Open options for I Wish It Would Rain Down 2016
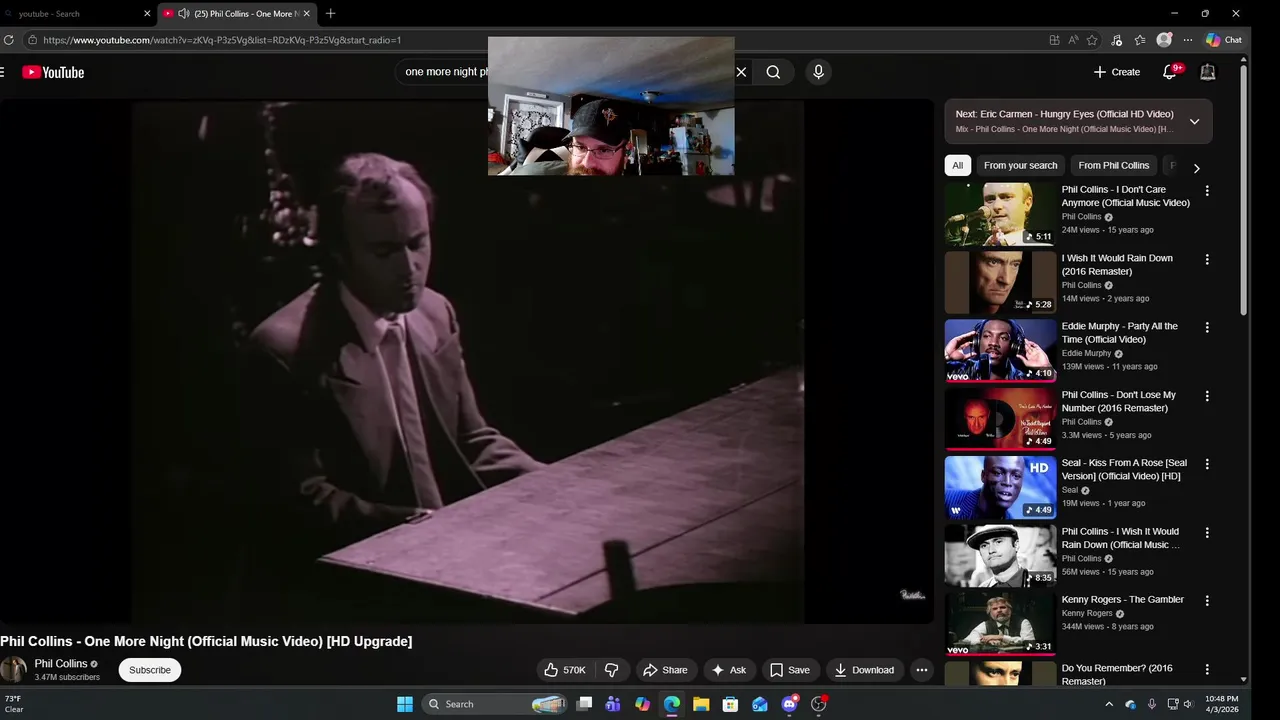 pyautogui.click(x=1207, y=259)
